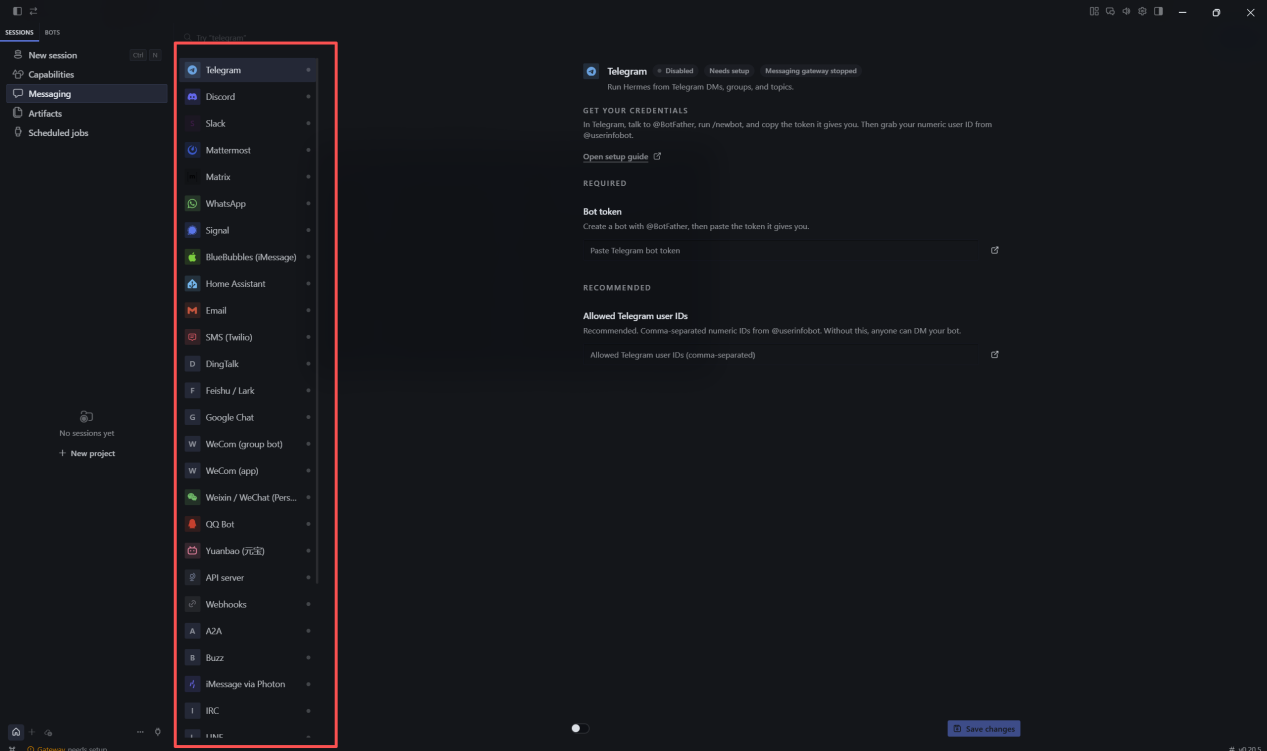Image resolution: width=1267 pixels, height=751 pixels.
Task: Open the three-dots menu at sidebar bottom
Action: point(141,732)
